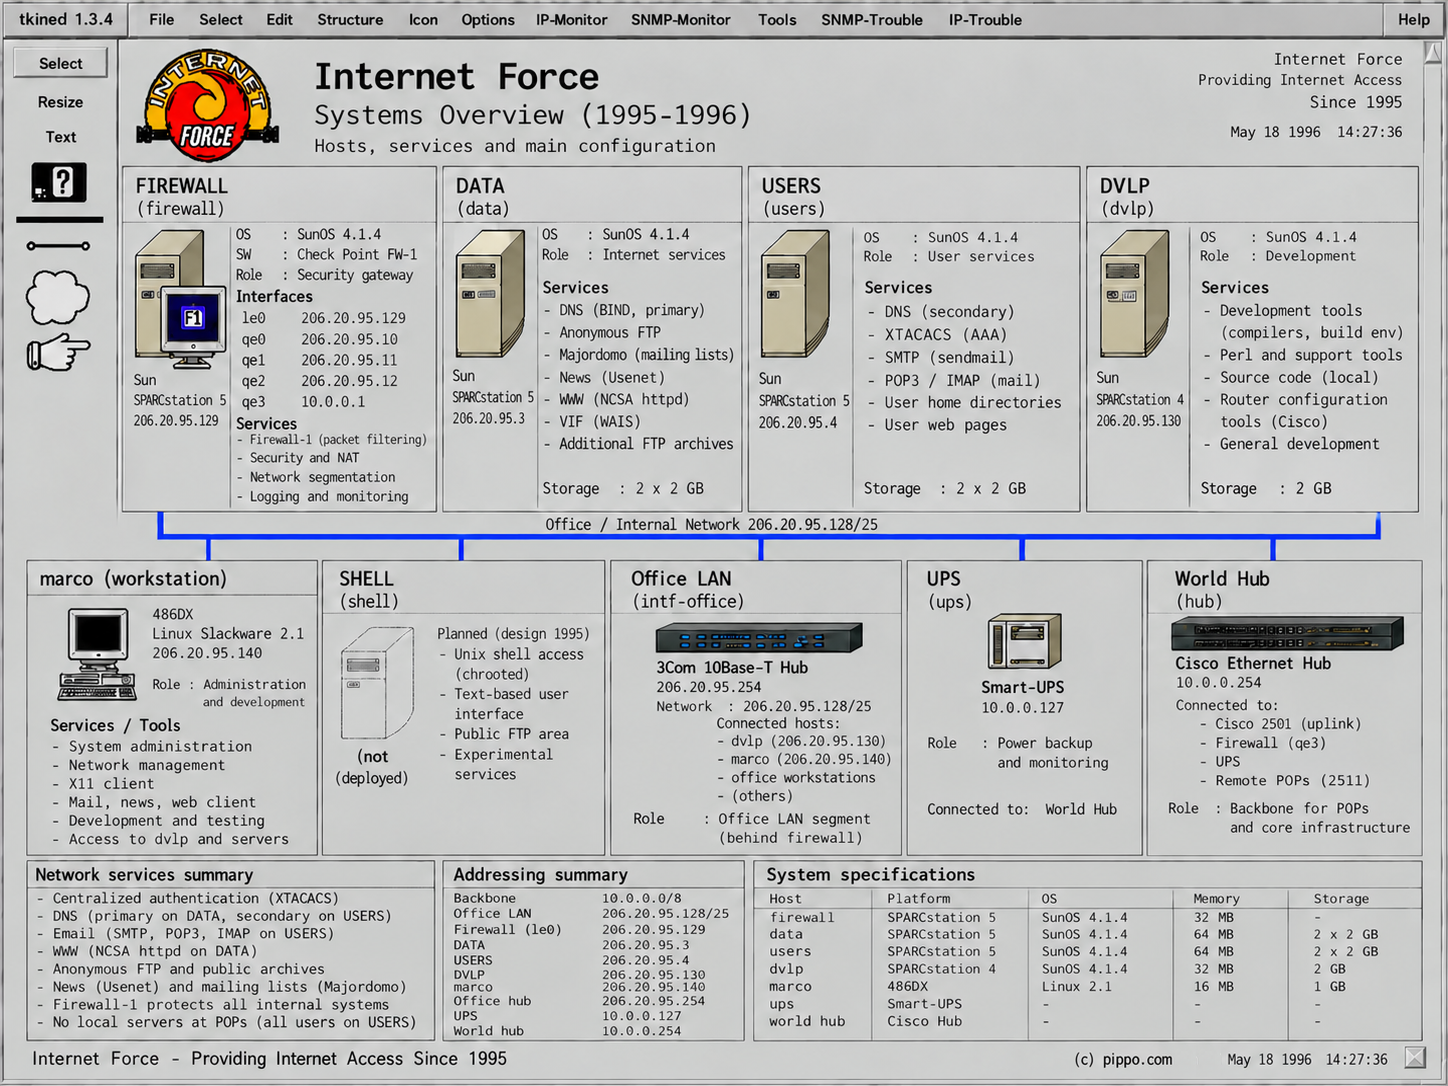This screenshot has height=1086, width=1448.
Task: Click the blue Office / Internal Network line
Action: 769,537
